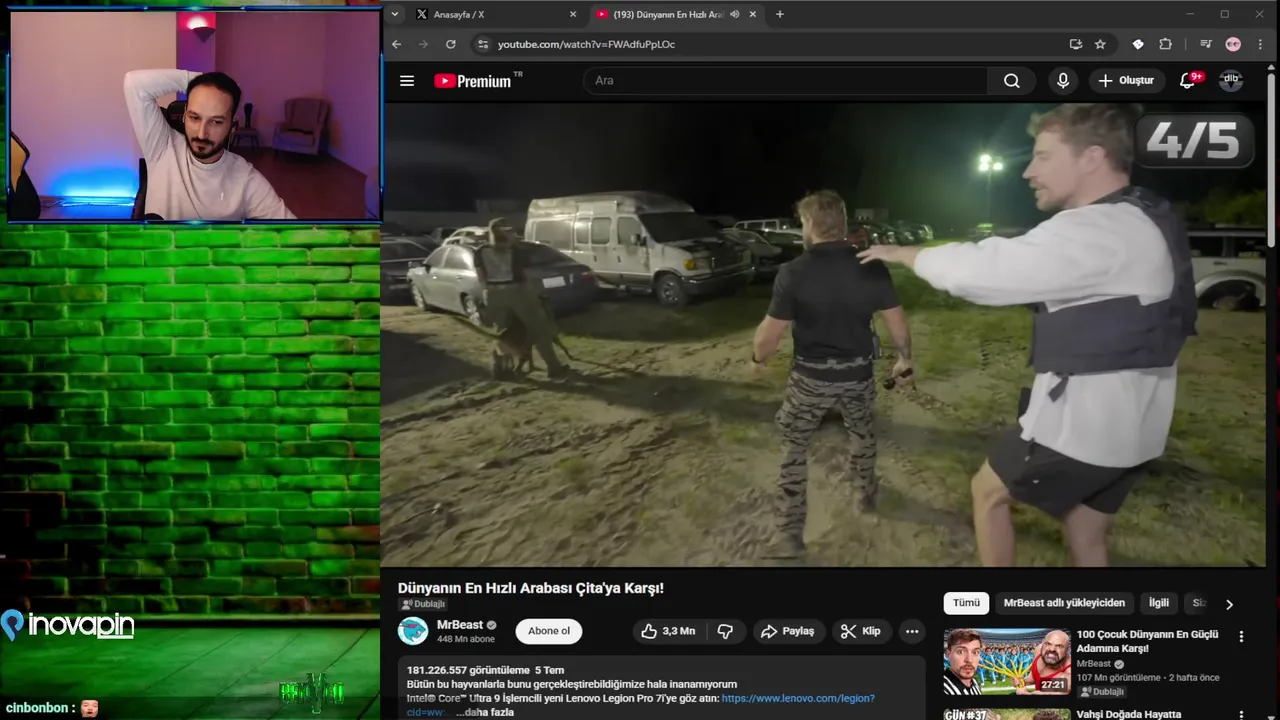Click the YouTube Ara search field
The height and width of the screenshot is (720, 1280).
coord(785,81)
